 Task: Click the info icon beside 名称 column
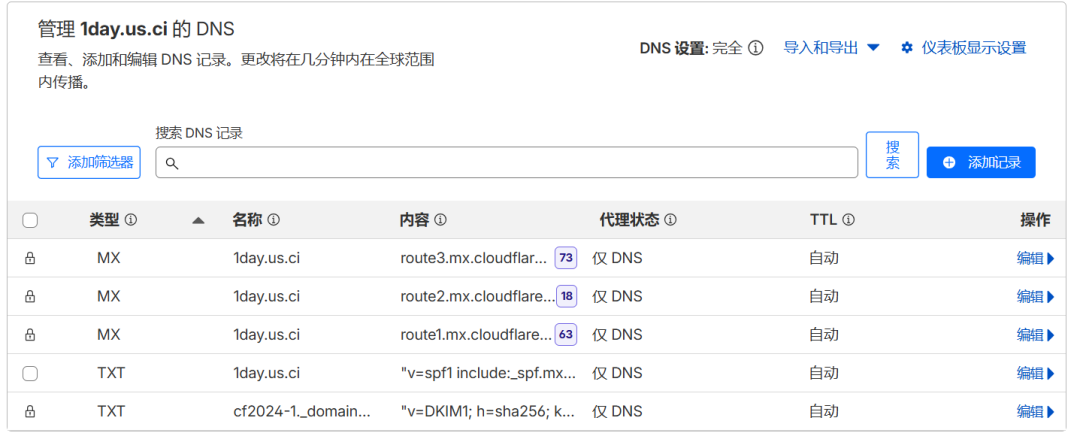click(x=273, y=220)
